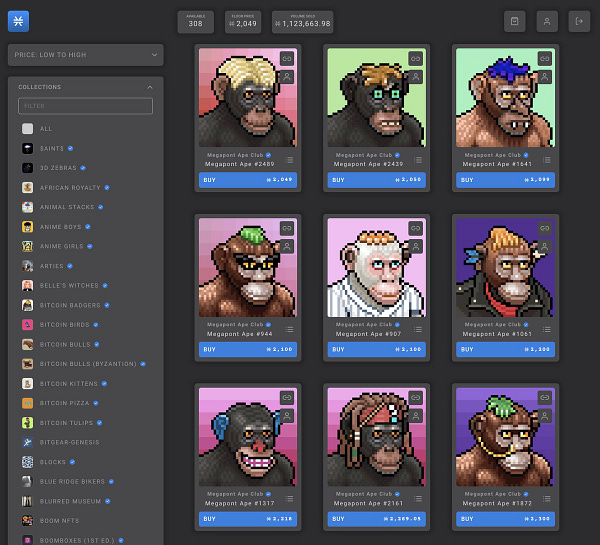Click the collections Filter input field

tap(85, 106)
